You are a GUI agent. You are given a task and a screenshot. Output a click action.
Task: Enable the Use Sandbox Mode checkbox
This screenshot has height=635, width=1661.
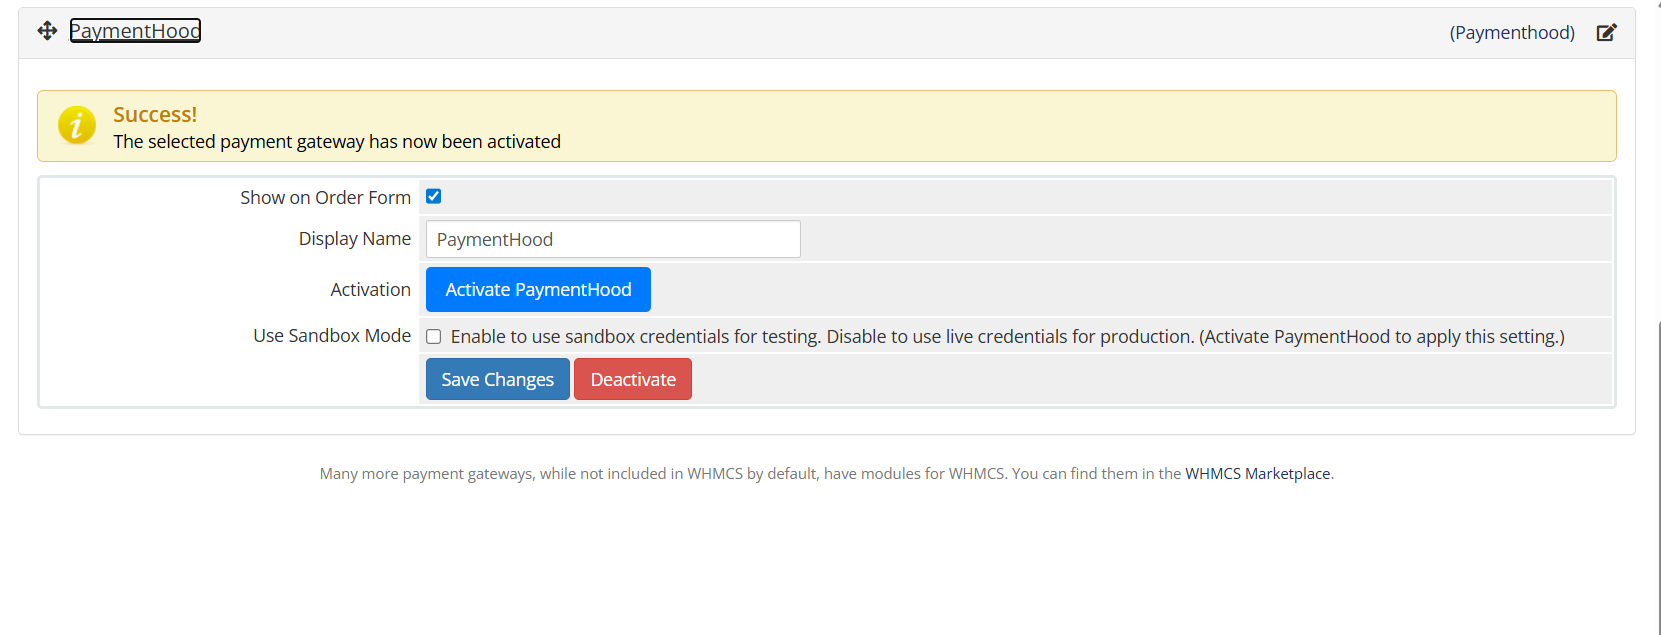pos(434,337)
